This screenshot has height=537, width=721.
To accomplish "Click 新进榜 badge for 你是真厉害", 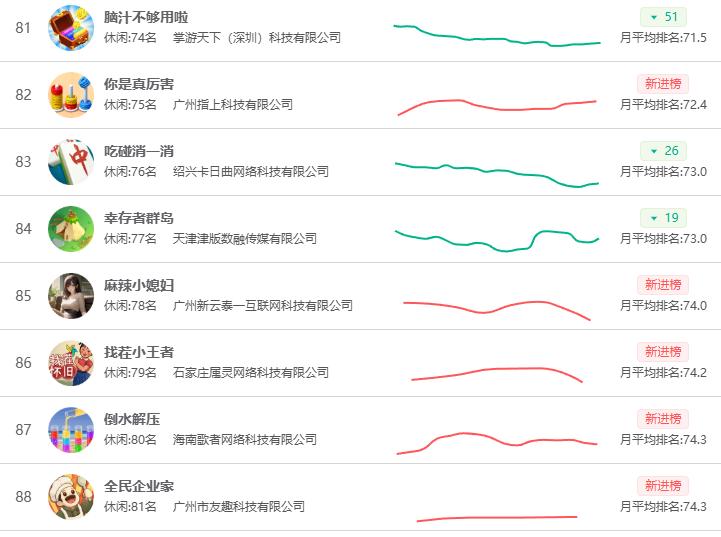I will (663, 84).
